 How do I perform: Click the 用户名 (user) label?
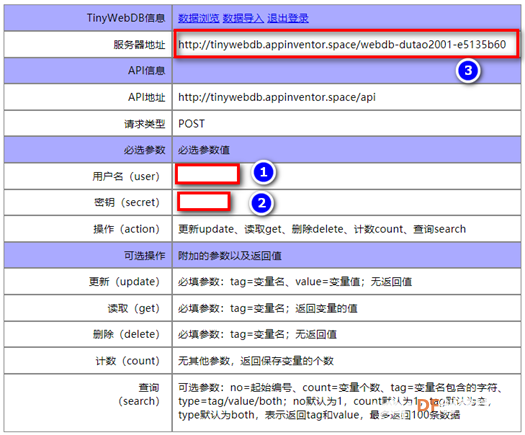point(126,176)
